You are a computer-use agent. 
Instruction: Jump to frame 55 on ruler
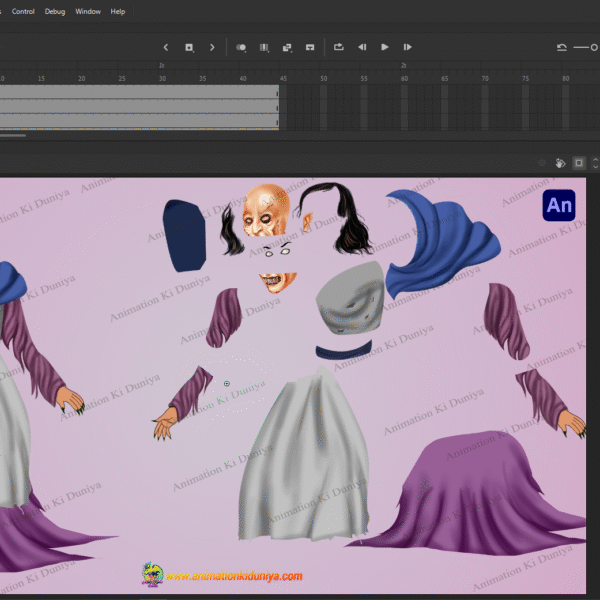coord(364,78)
